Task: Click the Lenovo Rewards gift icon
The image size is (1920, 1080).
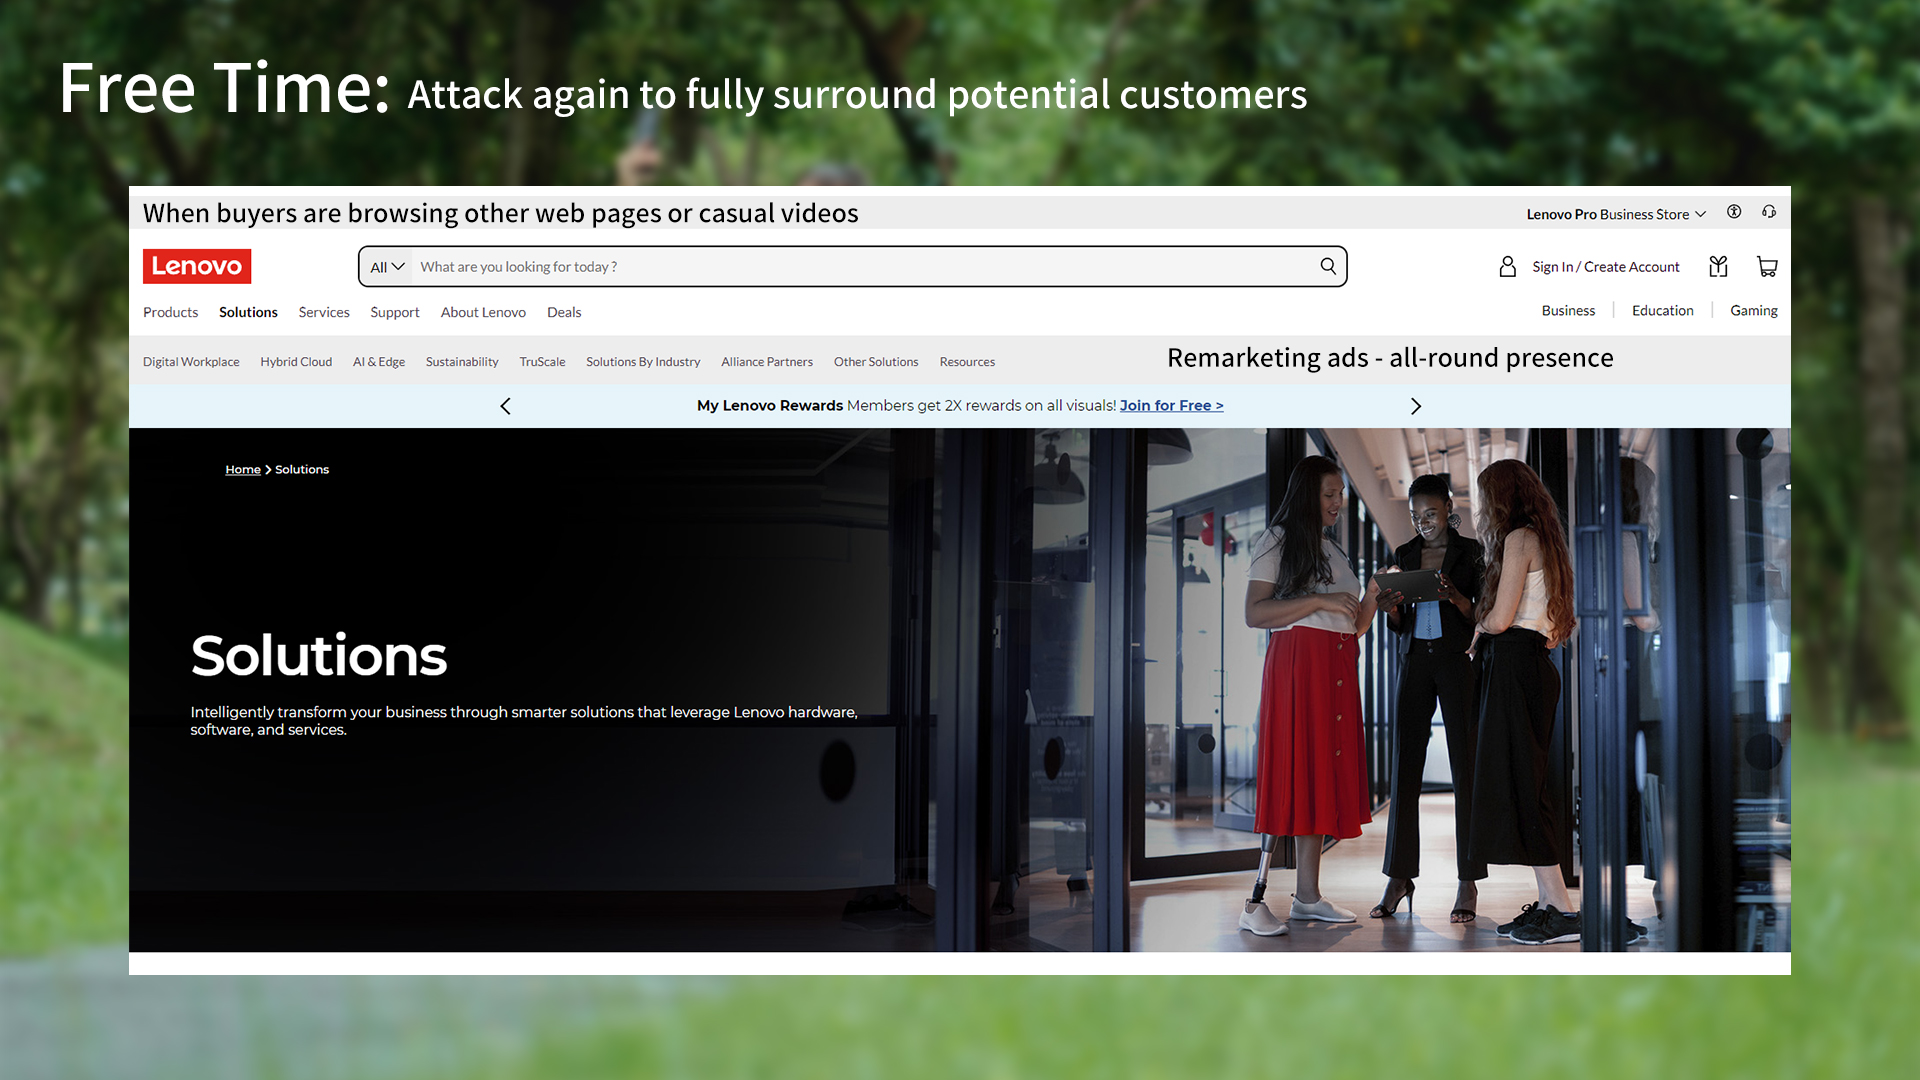Action: coord(1718,266)
